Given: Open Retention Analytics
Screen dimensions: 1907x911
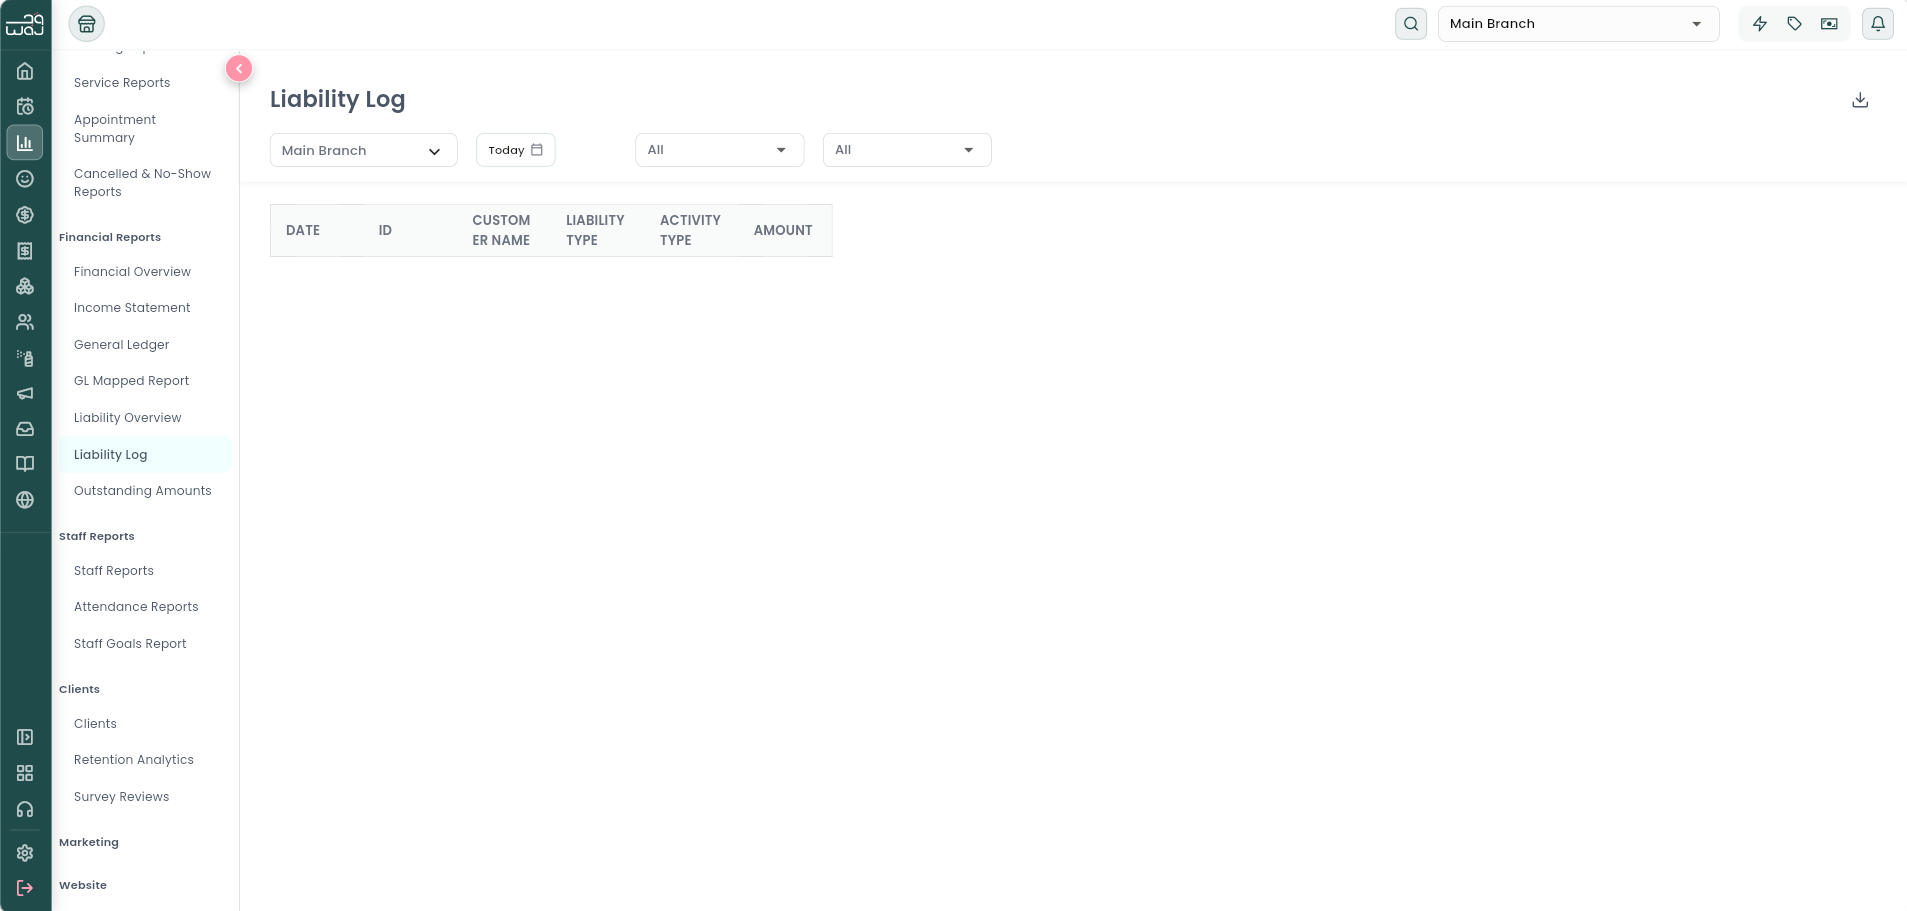Looking at the screenshot, I should pyautogui.click(x=133, y=760).
